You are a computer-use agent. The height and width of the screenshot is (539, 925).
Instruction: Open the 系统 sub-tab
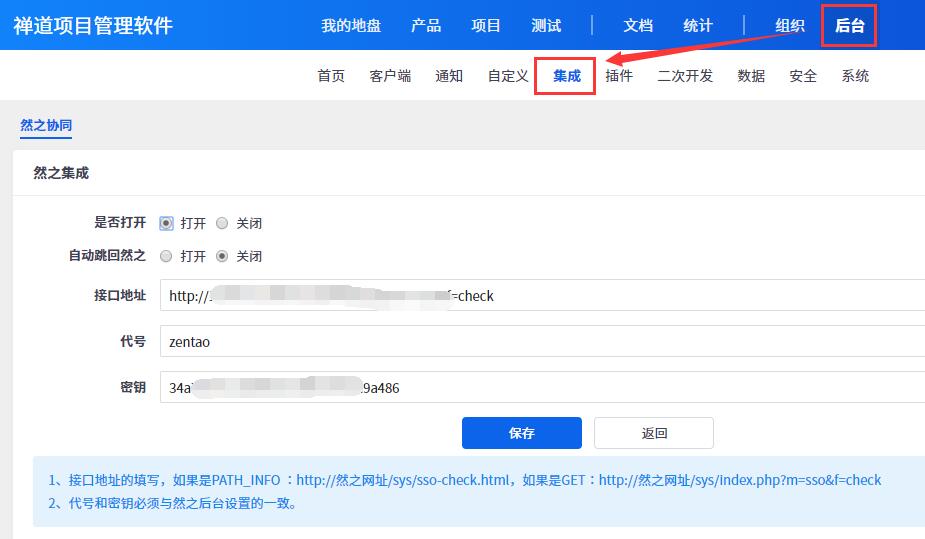[x=855, y=75]
